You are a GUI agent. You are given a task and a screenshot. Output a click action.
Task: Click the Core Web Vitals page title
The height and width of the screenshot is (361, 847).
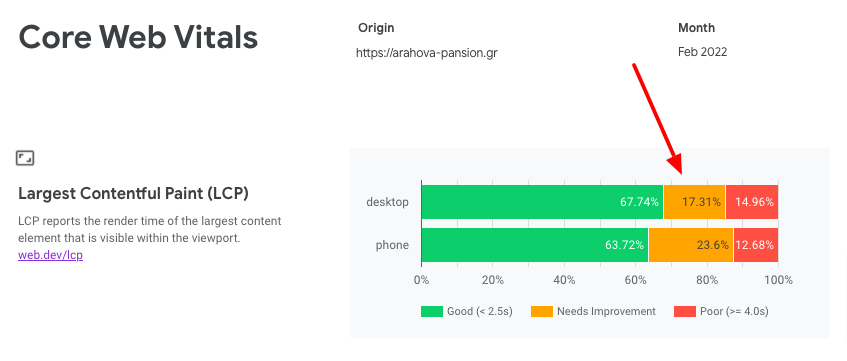138,38
